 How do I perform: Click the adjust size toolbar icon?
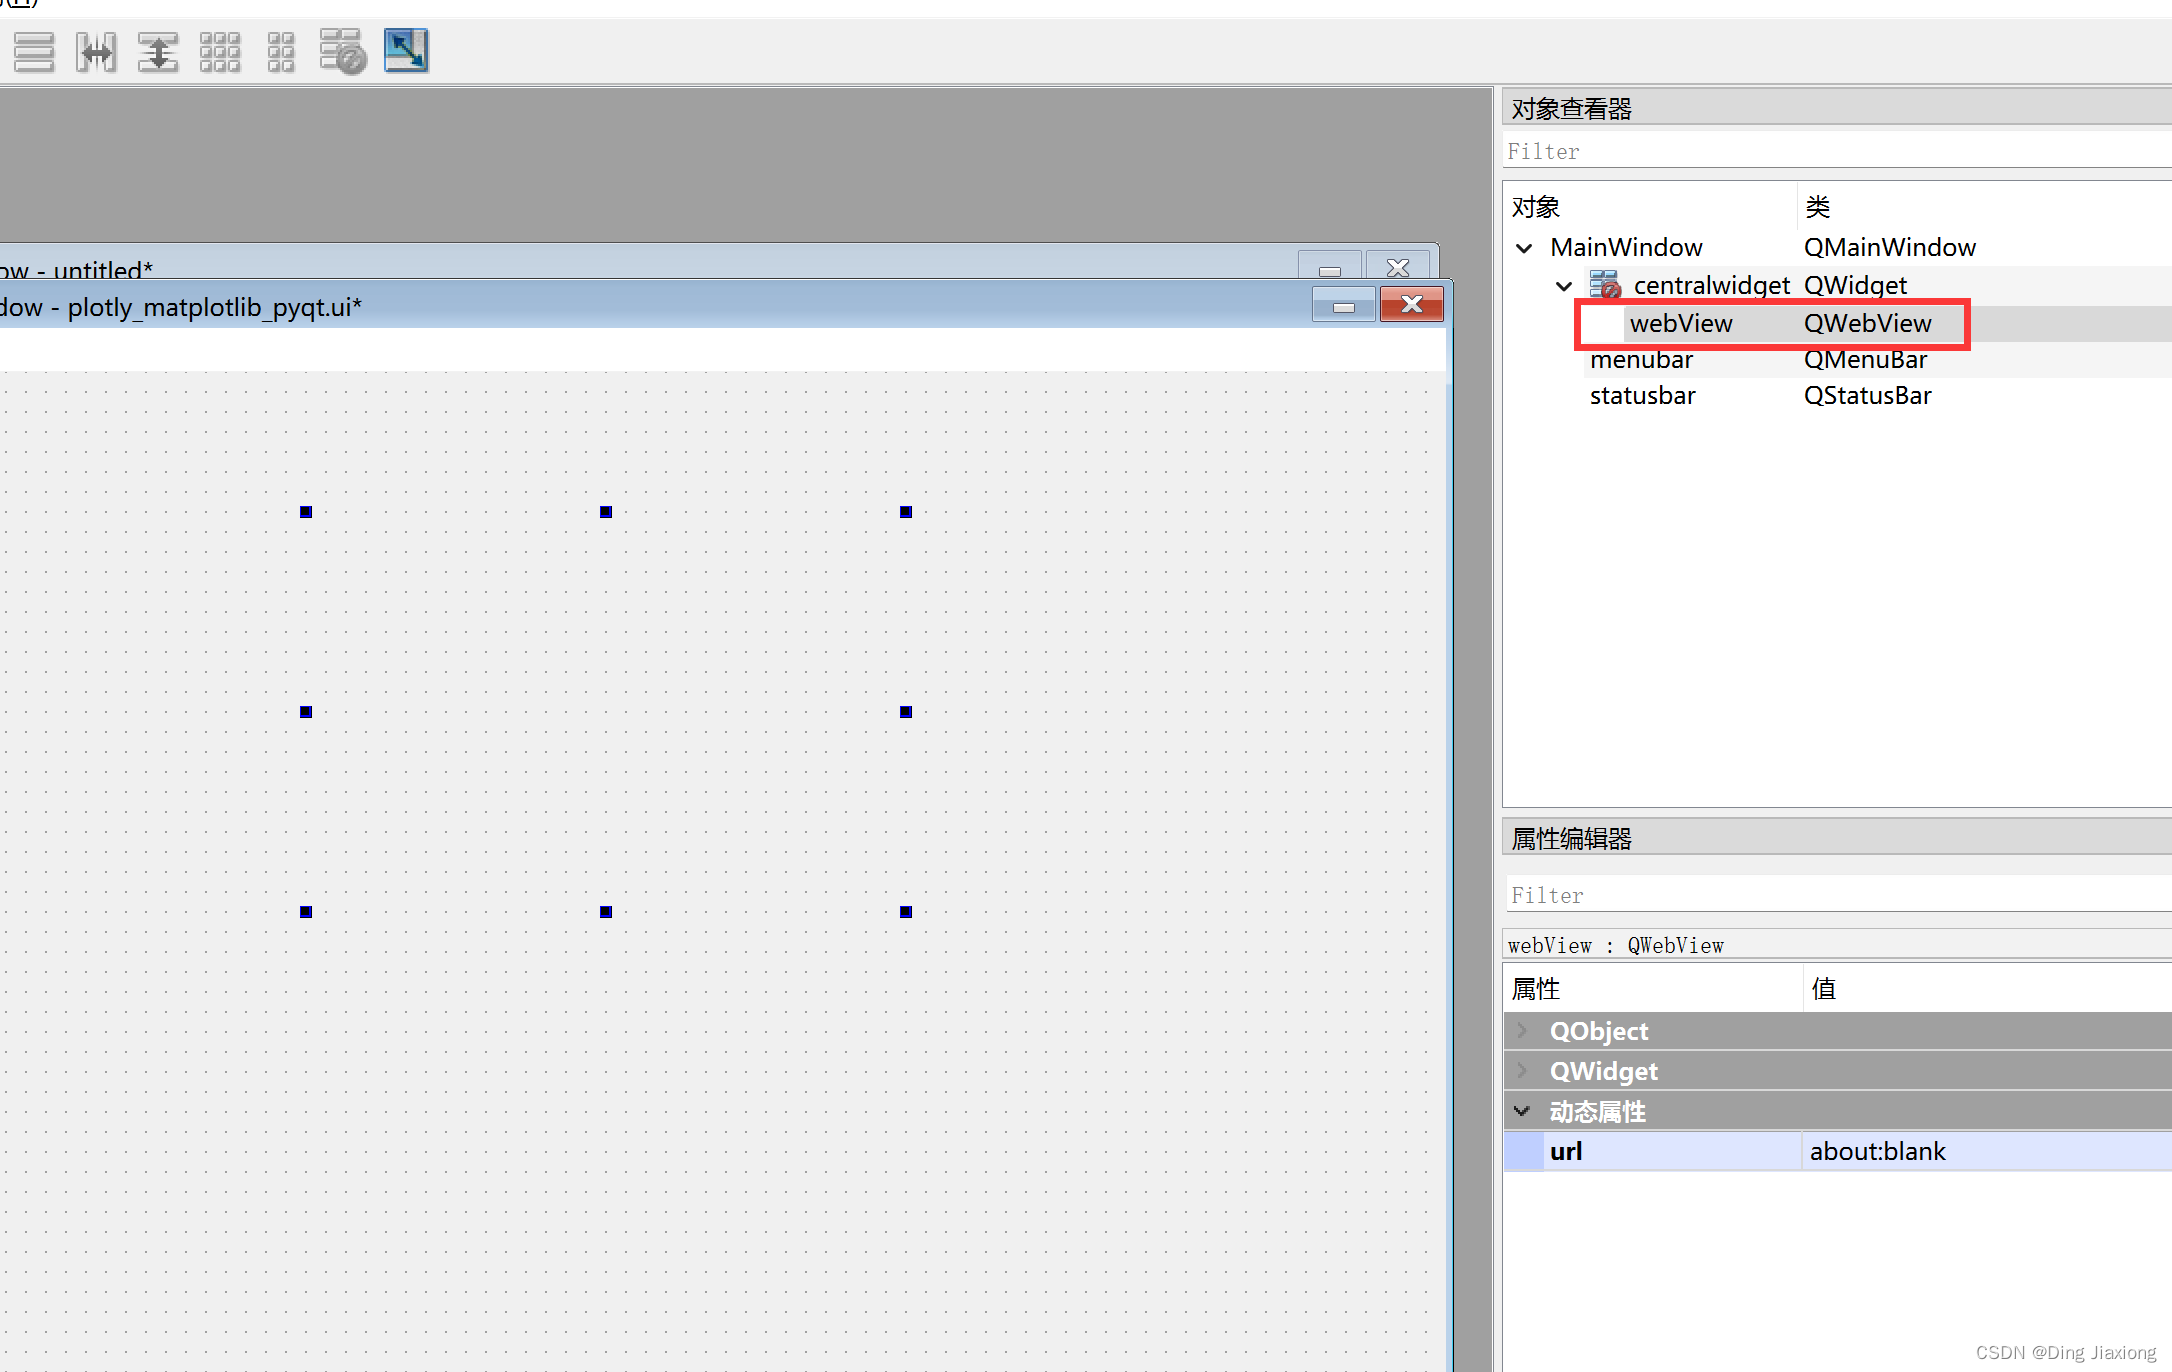click(x=406, y=51)
